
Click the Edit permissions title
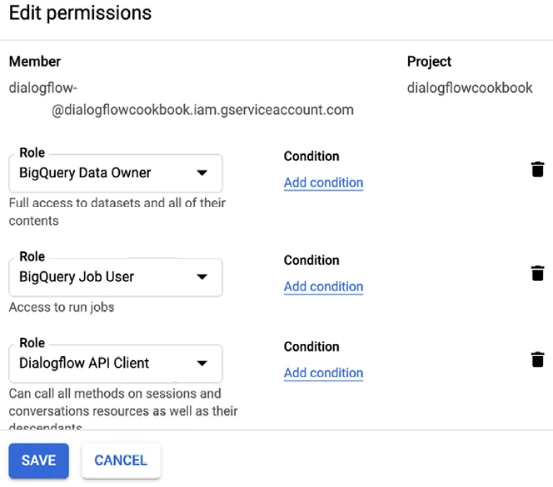pyautogui.click(x=80, y=13)
